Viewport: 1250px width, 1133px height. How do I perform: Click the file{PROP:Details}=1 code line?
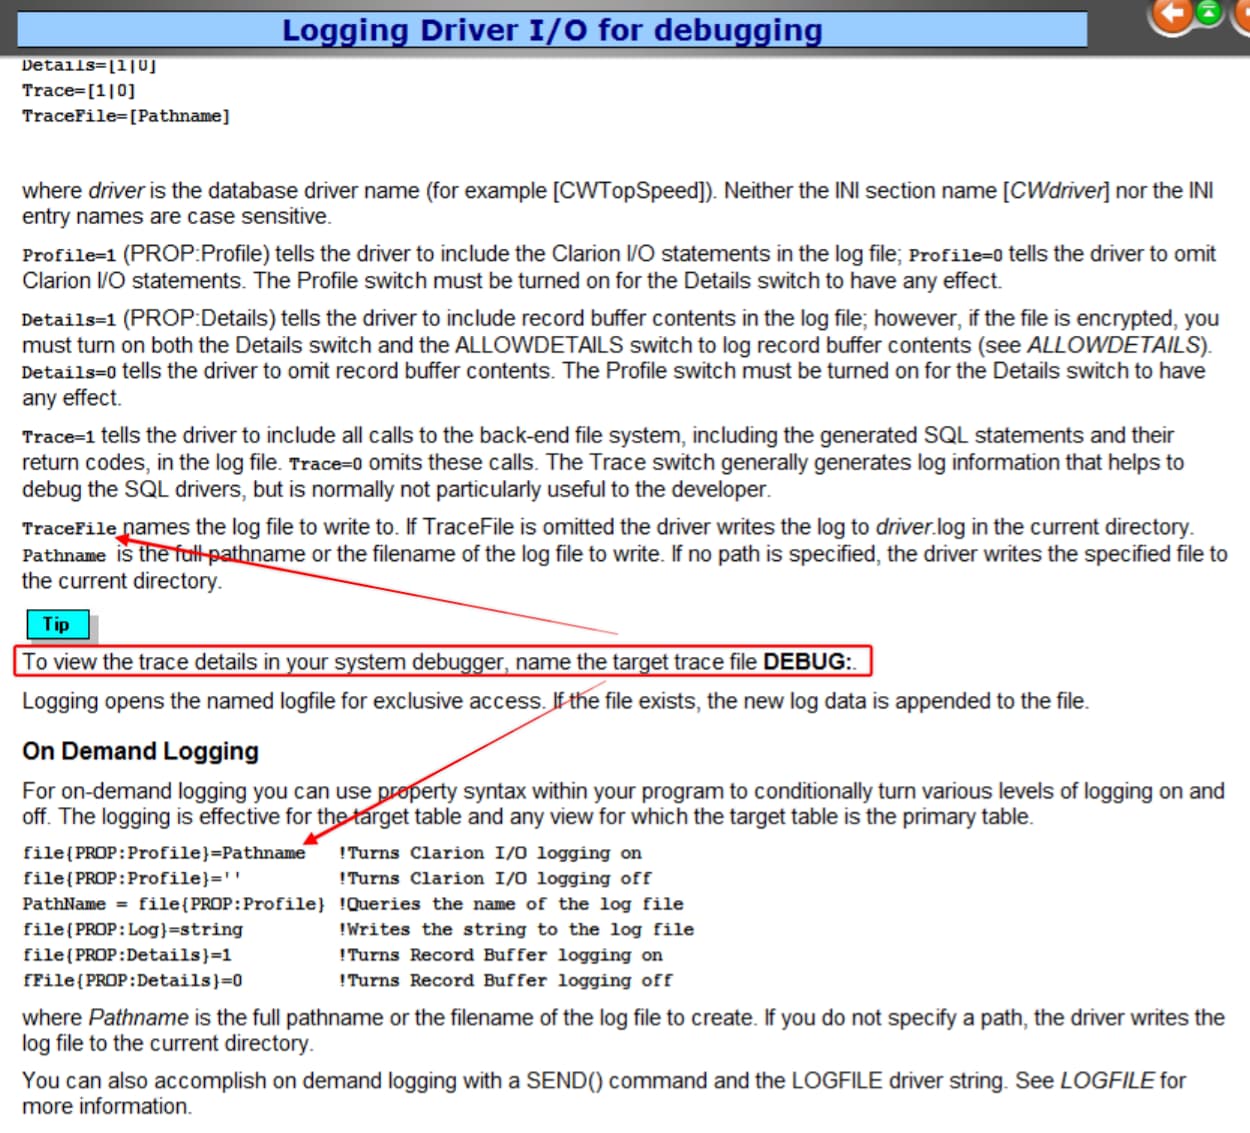127,955
